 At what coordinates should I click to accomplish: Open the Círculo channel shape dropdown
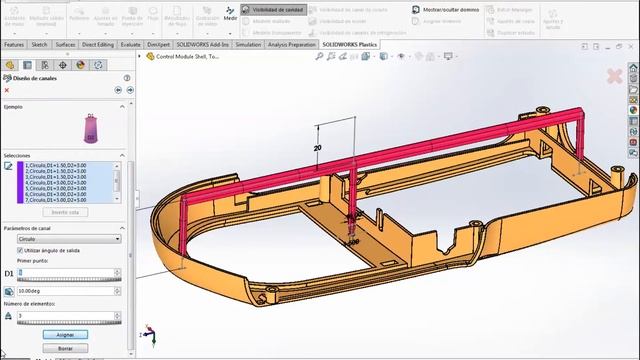point(69,239)
